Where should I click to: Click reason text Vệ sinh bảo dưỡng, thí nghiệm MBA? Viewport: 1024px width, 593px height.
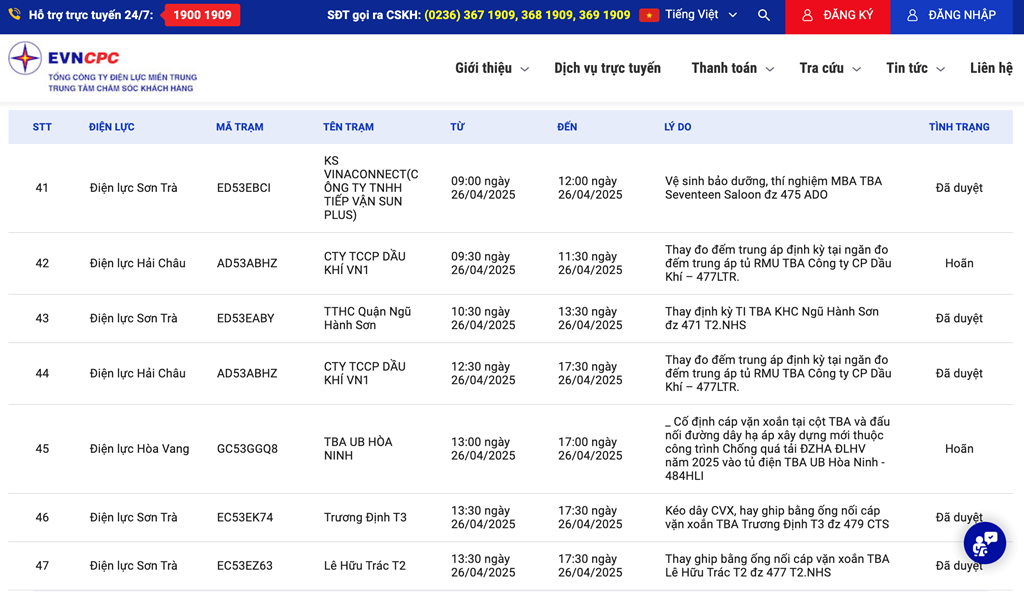(773, 187)
